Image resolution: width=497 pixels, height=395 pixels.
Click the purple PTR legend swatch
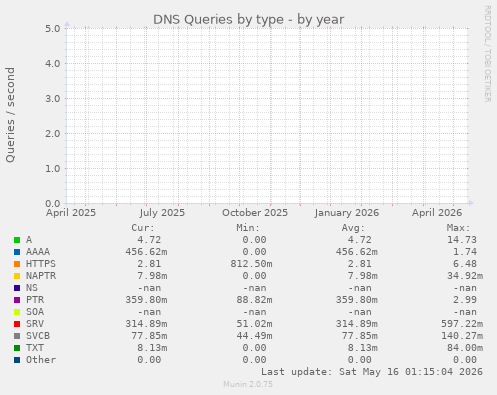(17, 300)
